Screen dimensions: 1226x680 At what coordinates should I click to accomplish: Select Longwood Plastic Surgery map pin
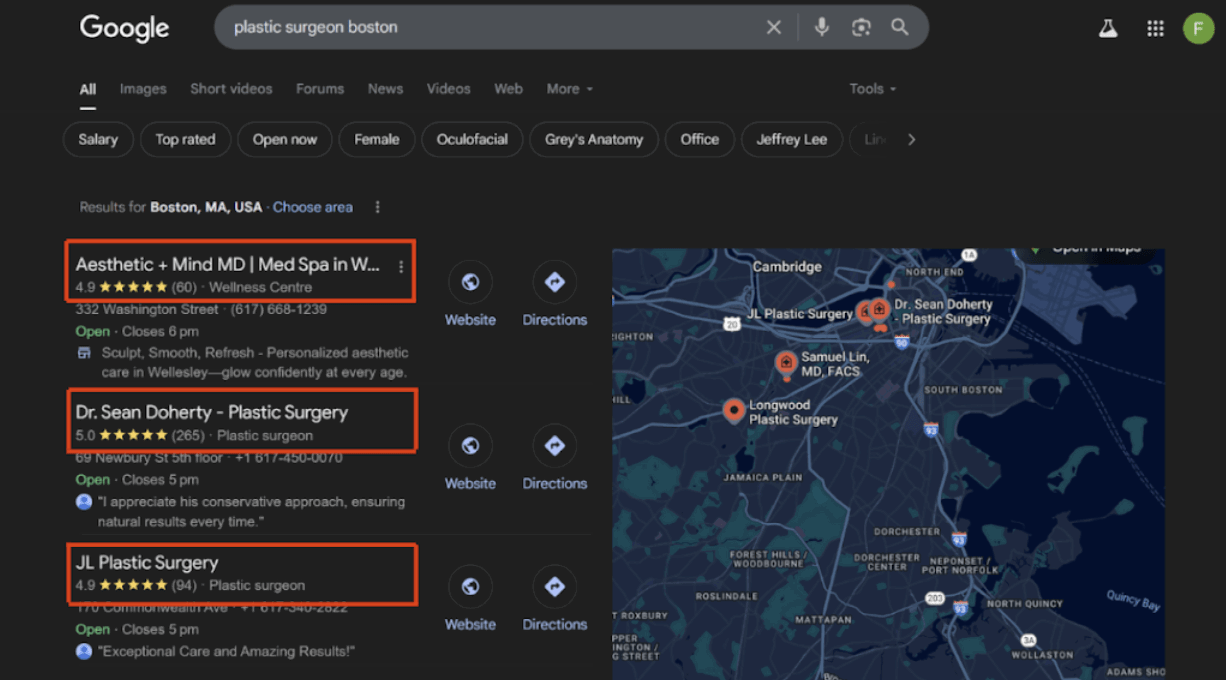[x=733, y=411]
